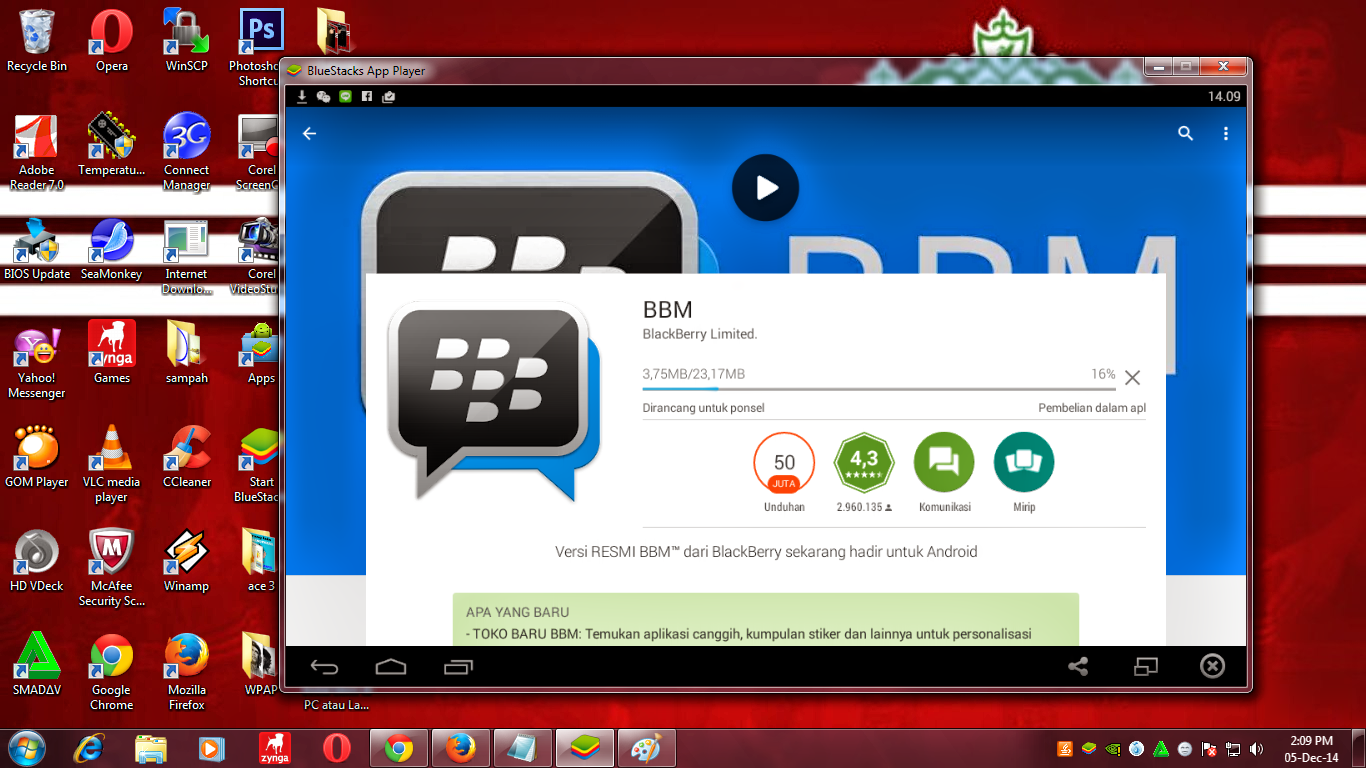Switch to Paint in the taskbar
This screenshot has height=768, width=1366.
pyautogui.click(x=647, y=747)
